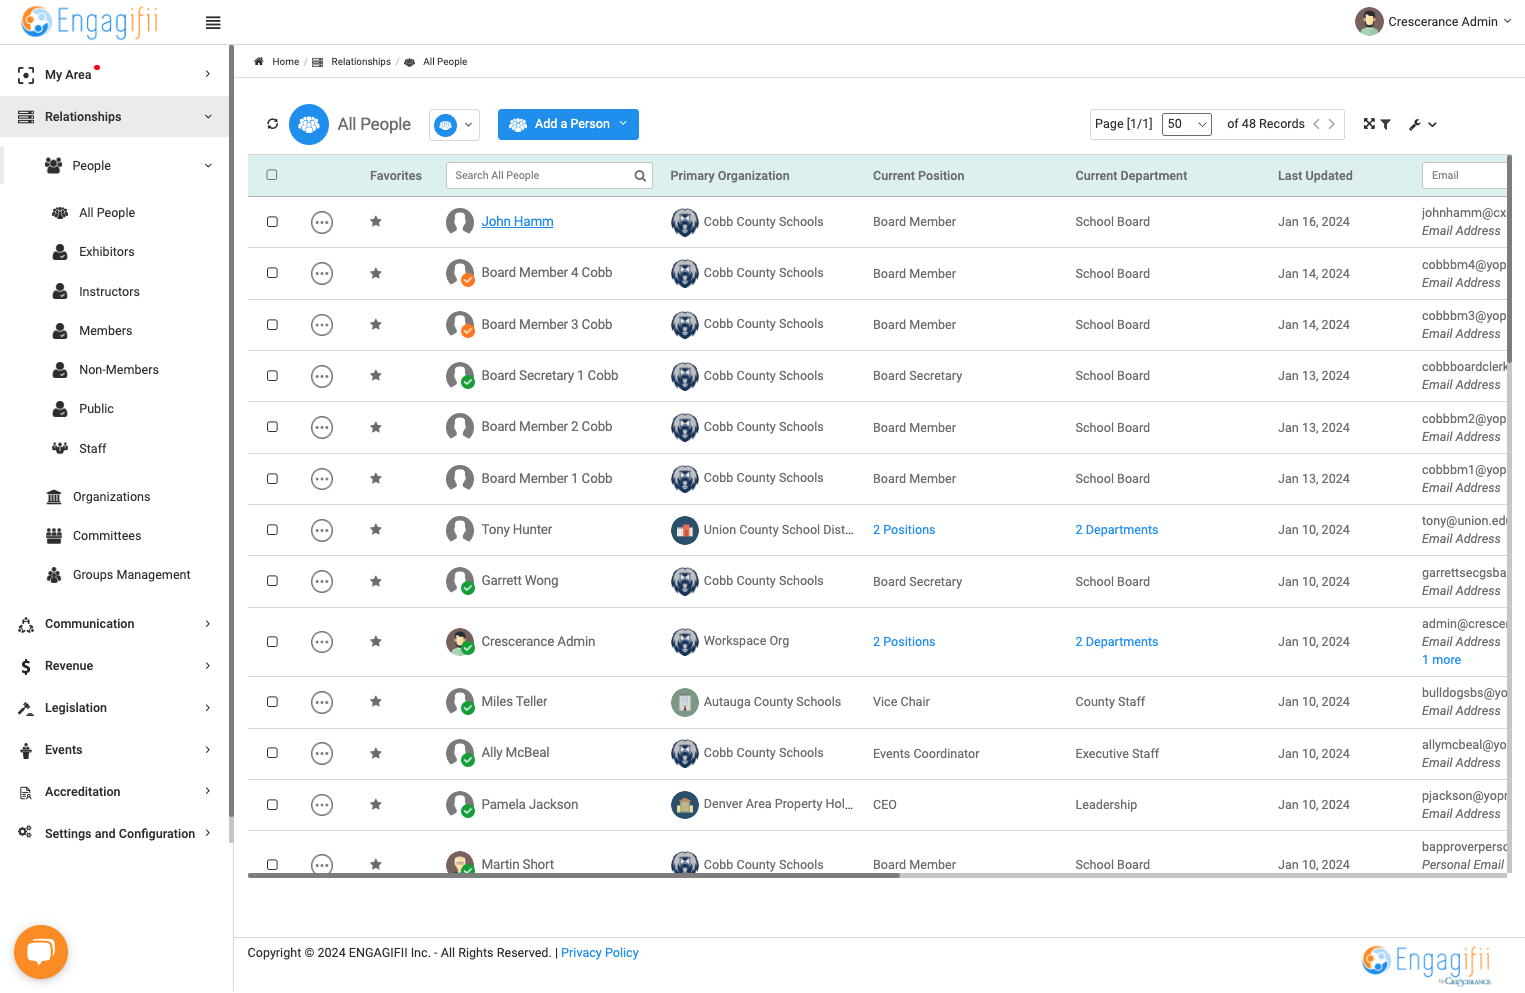Open row actions for Garrett Wong

pos(322,581)
